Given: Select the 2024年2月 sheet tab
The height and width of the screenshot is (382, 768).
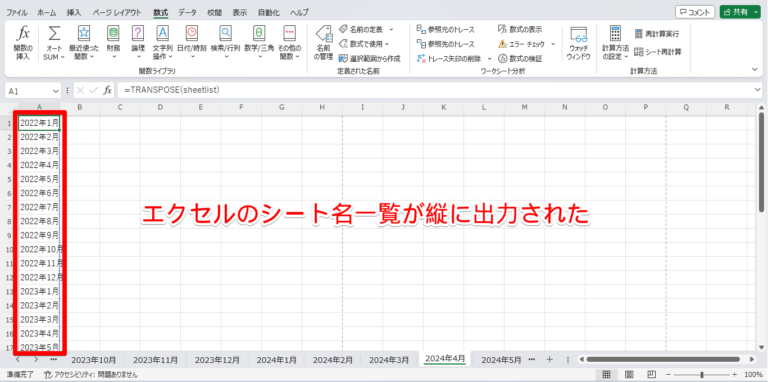Looking at the screenshot, I should 333,360.
